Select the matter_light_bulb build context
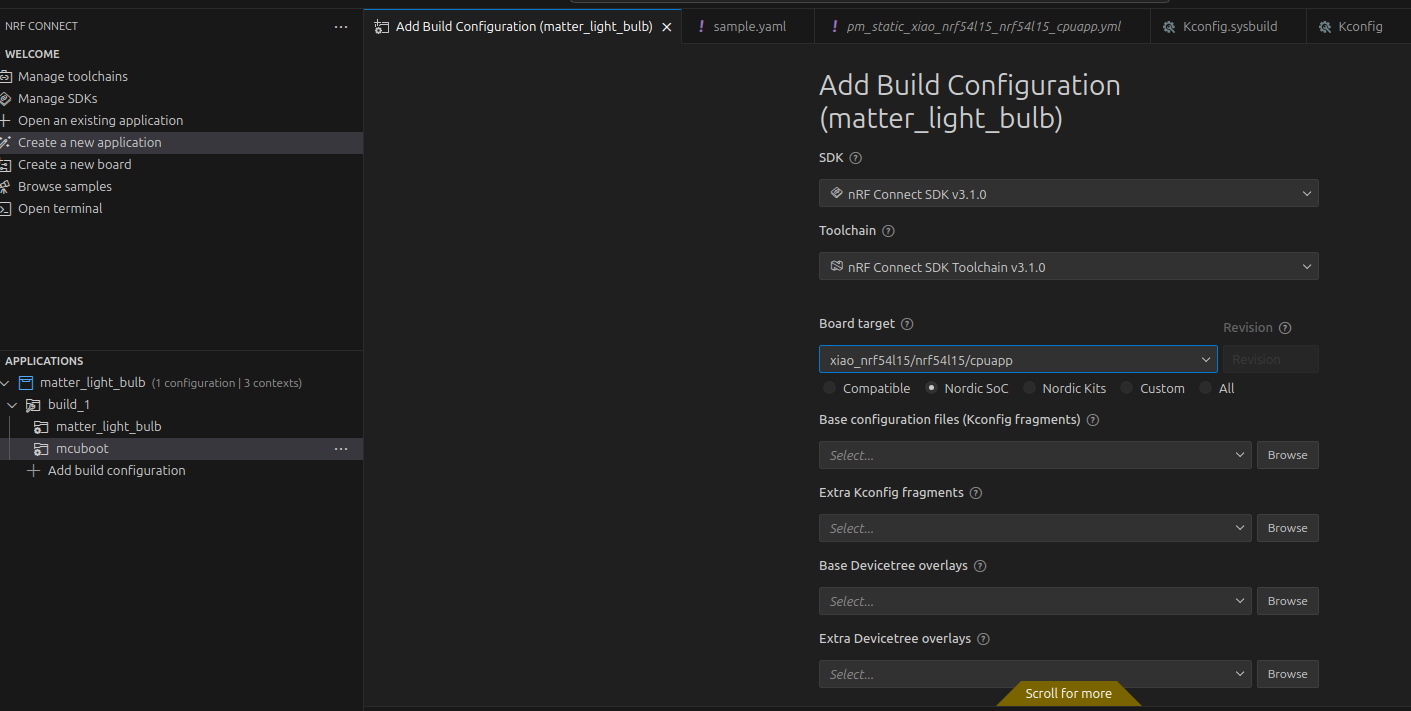Viewport: 1411px width, 711px height. point(181,427)
